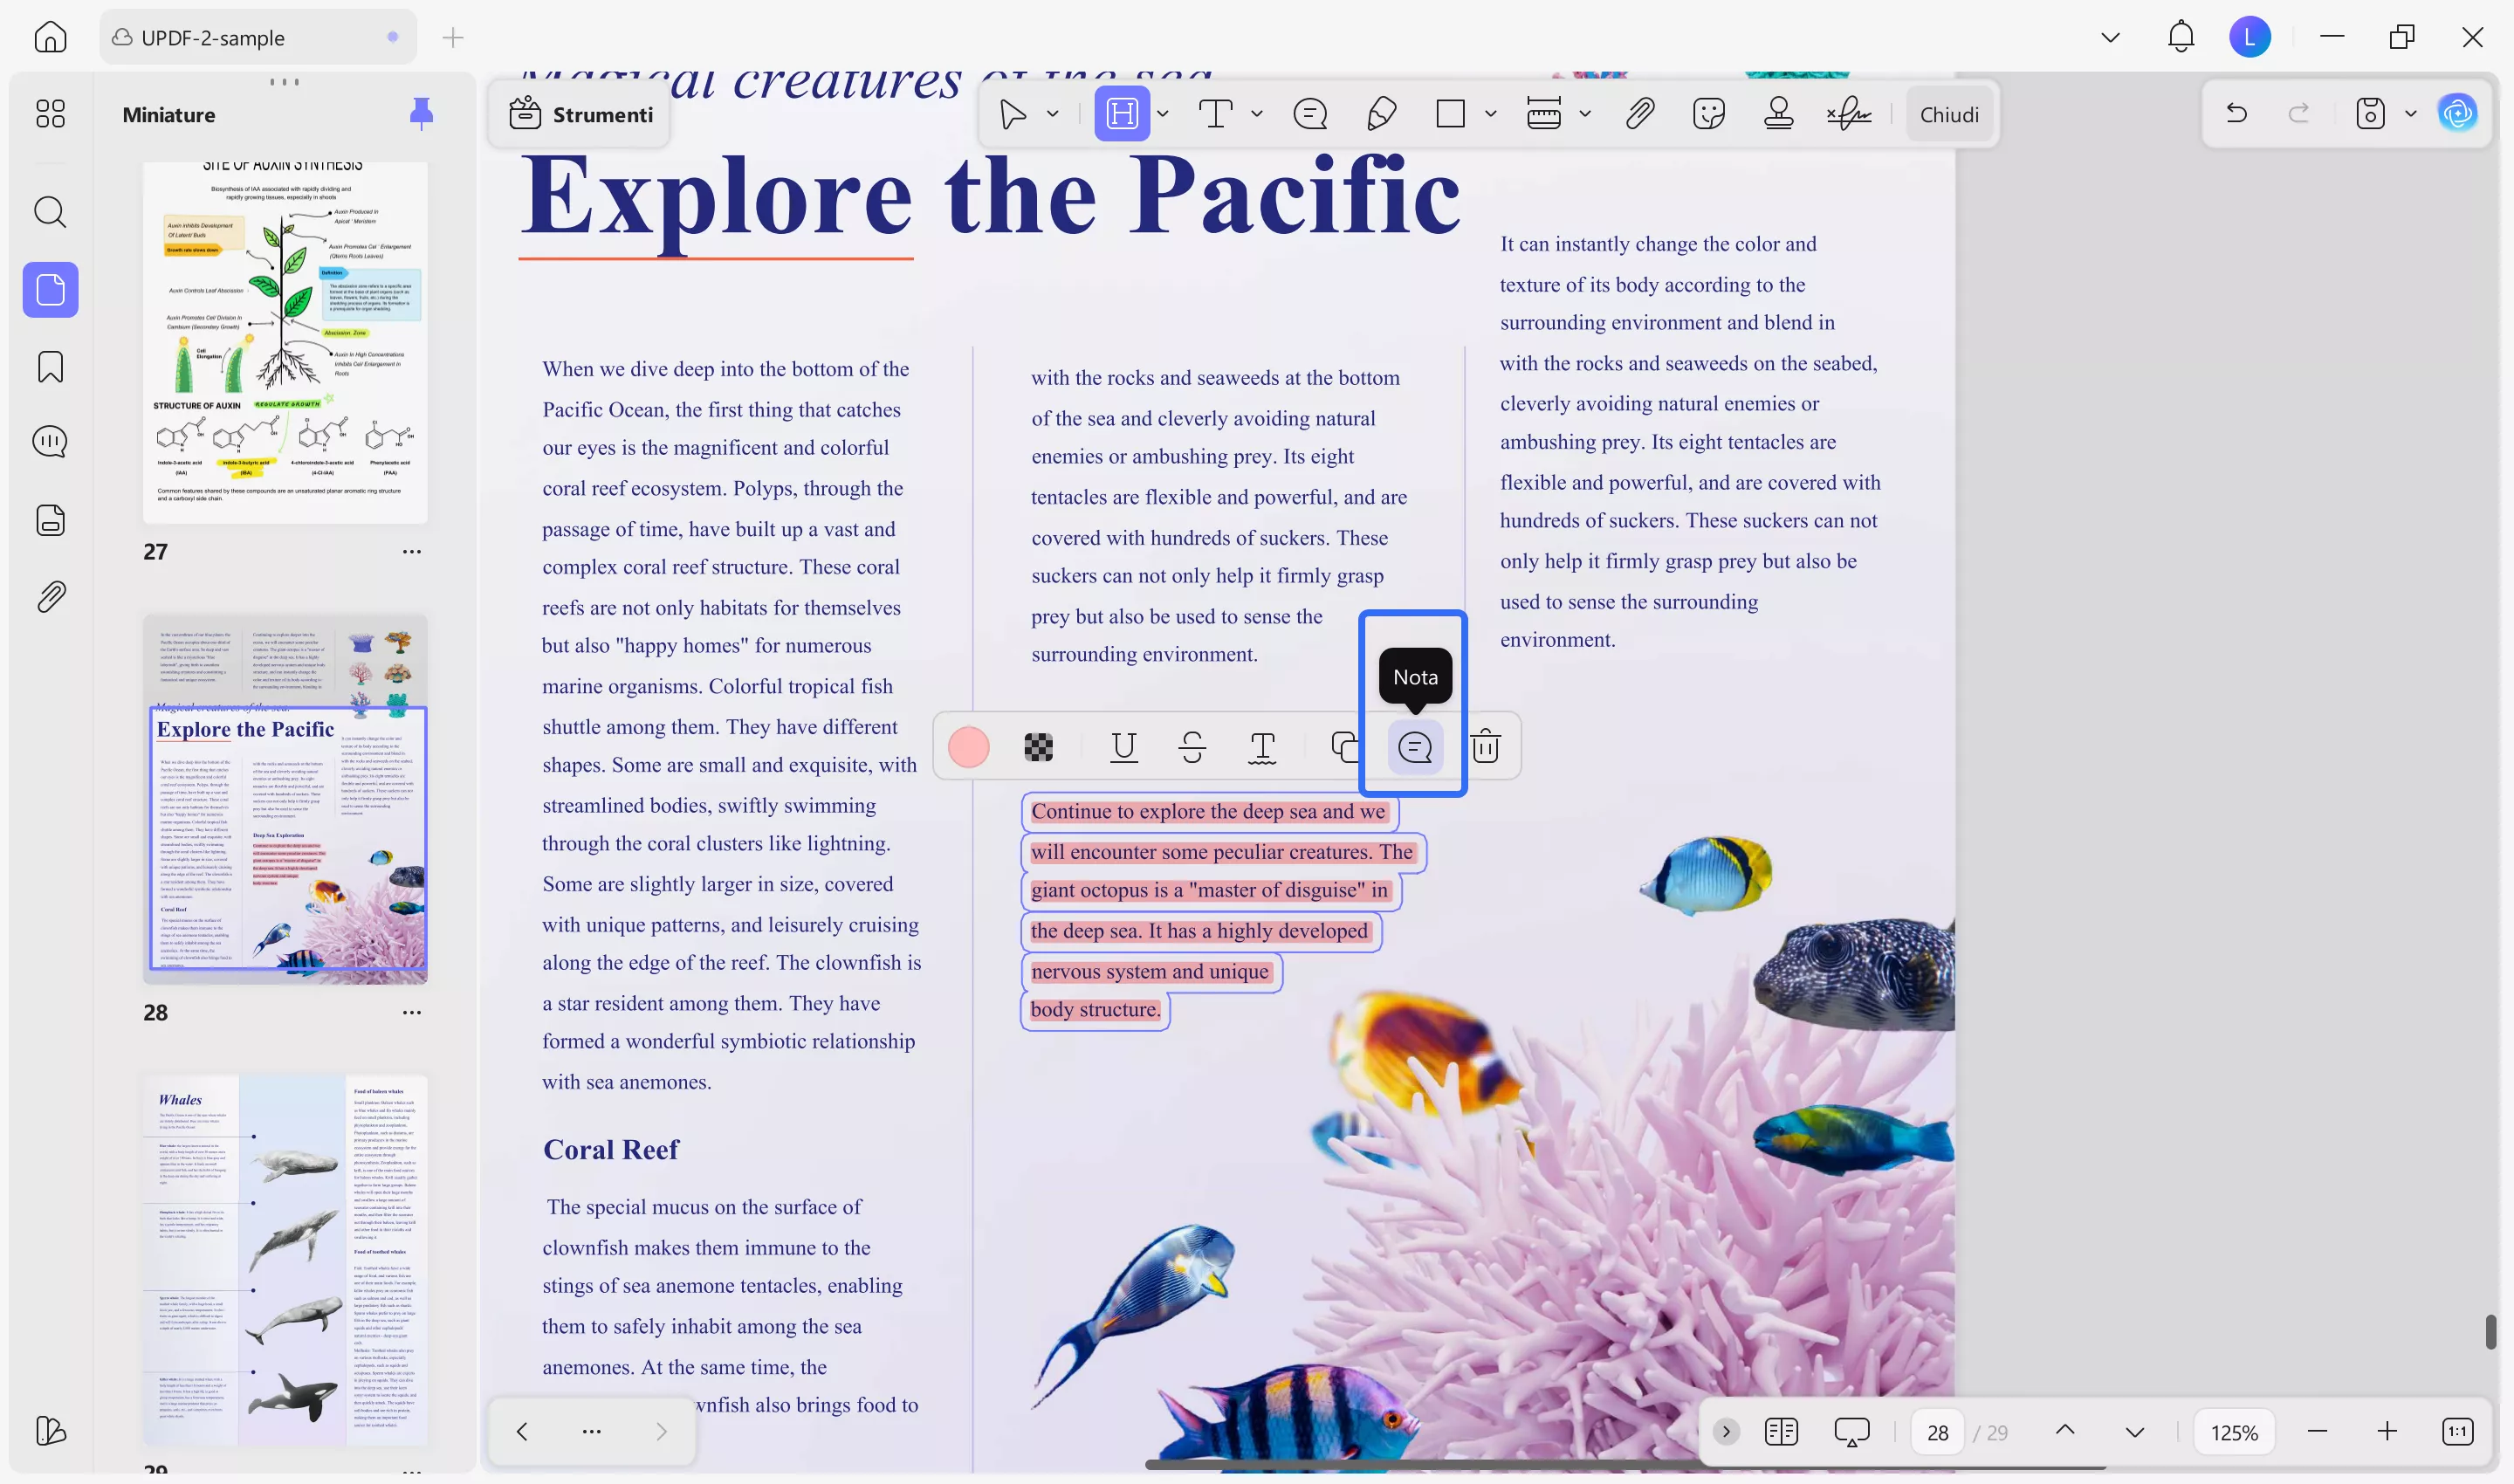Select the Highlight tool in the toolbar
Image resolution: width=2514 pixels, height=1484 pixels.
click(1121, 113)
